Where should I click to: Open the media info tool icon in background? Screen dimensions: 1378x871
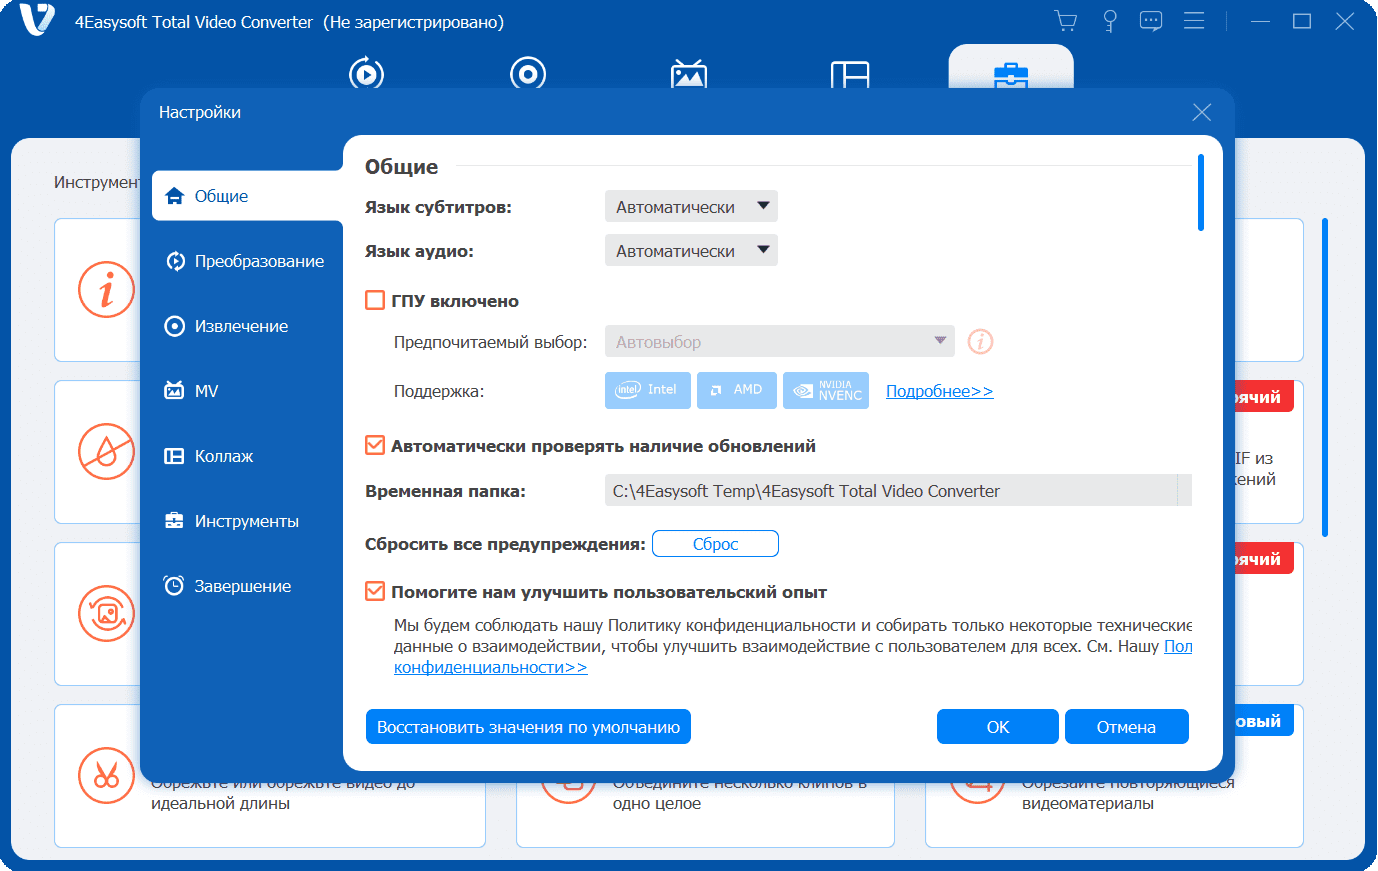click(106, 290)
